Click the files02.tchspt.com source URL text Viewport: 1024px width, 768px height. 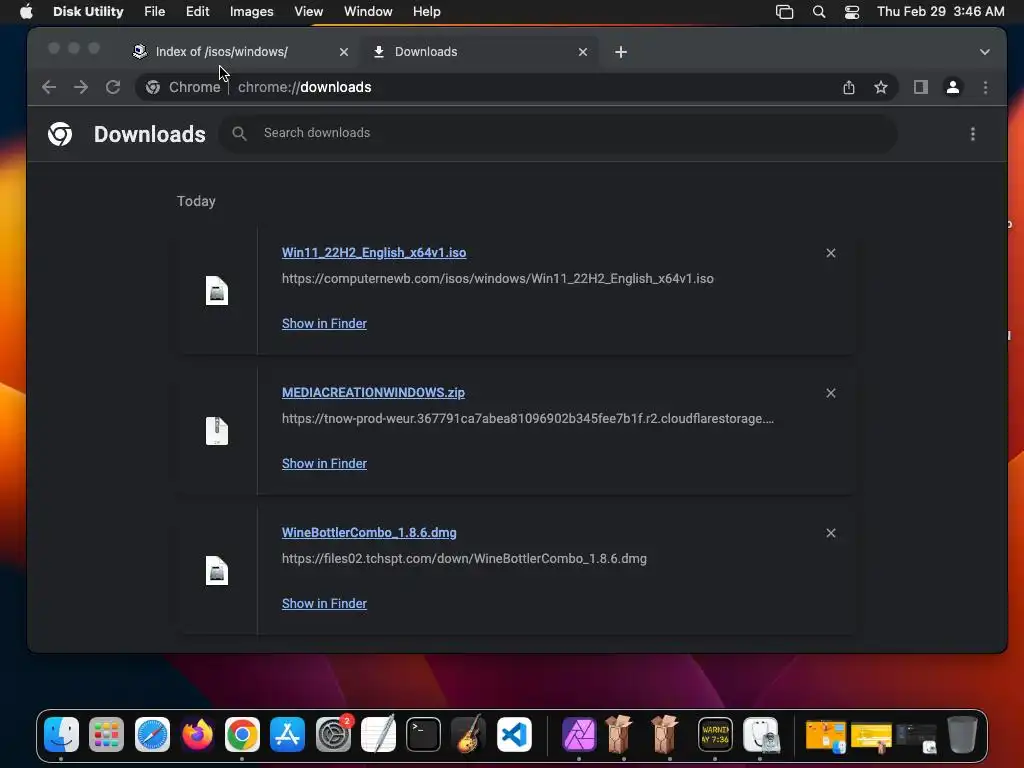click(x=464, y=558)
